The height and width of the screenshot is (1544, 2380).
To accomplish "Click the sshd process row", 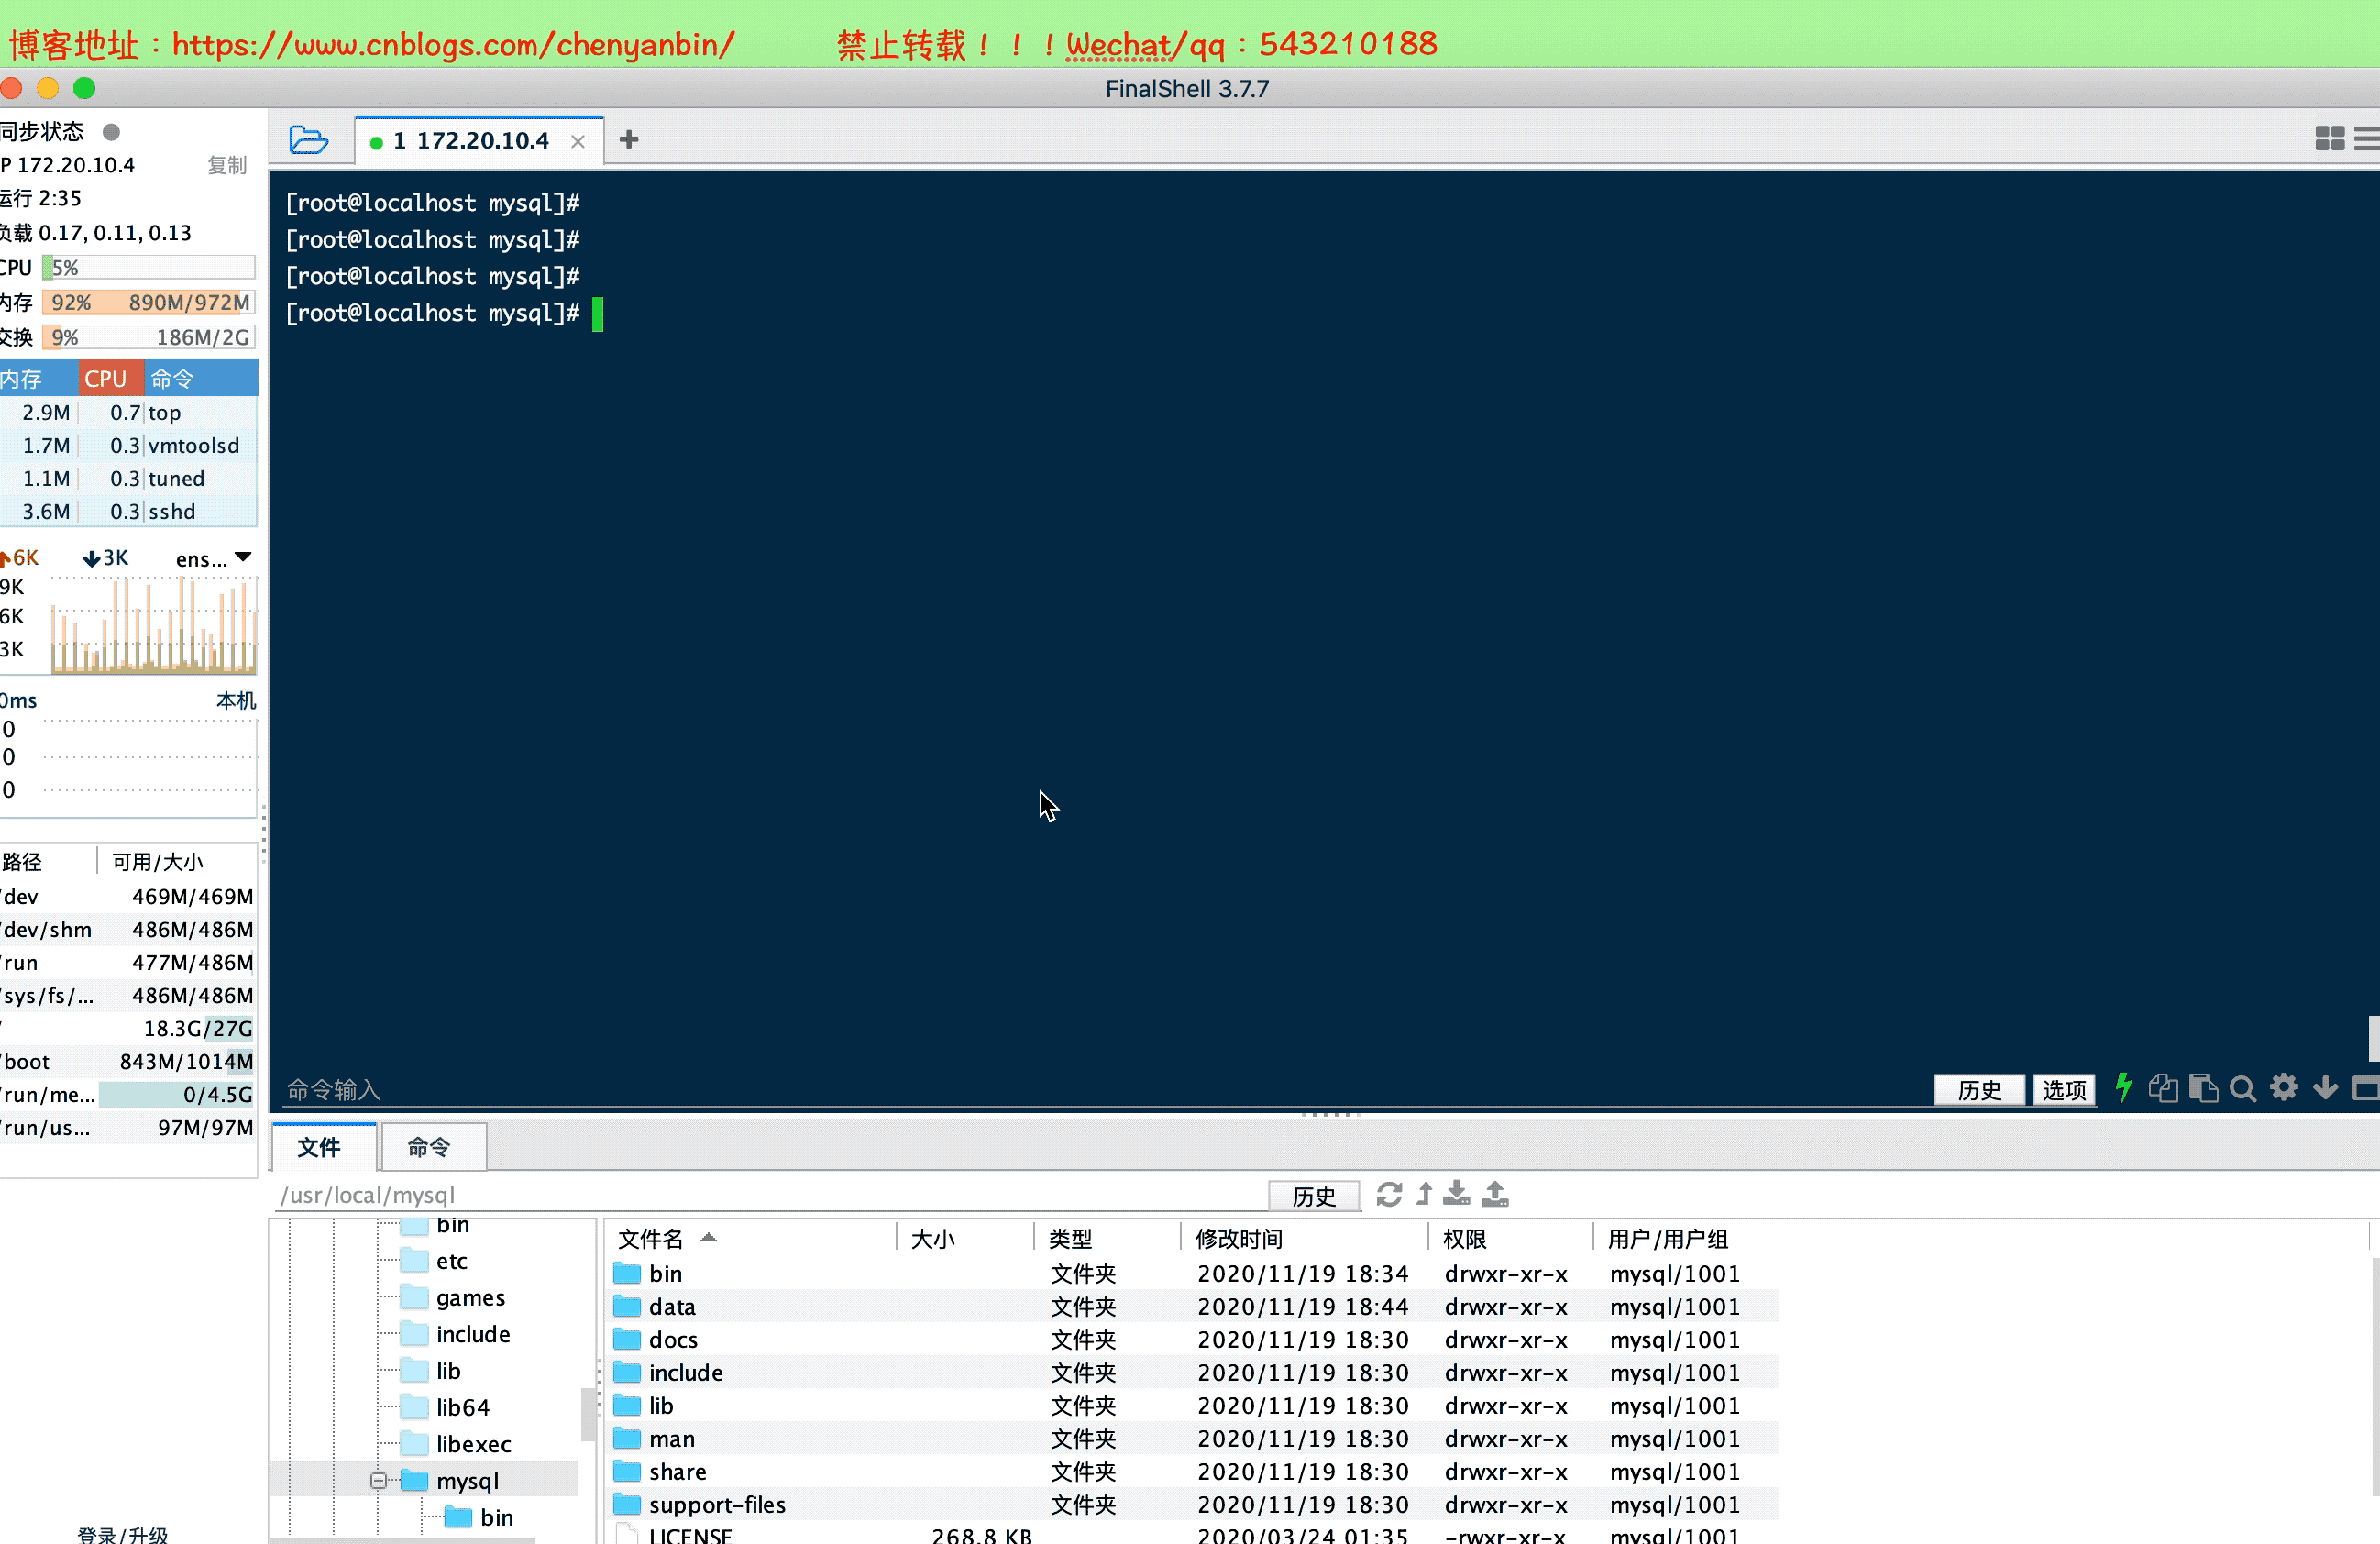I will pos(129,512).
